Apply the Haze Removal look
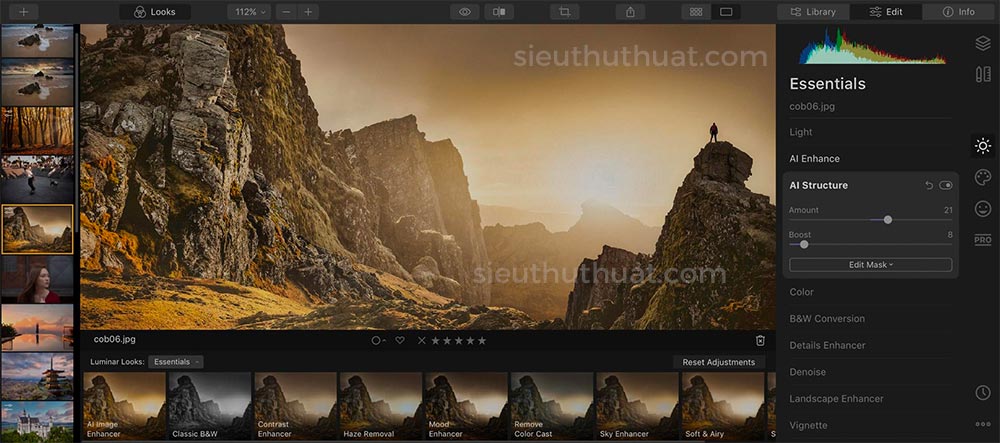The image size is (1000, 443). click(x=381, y=406)
